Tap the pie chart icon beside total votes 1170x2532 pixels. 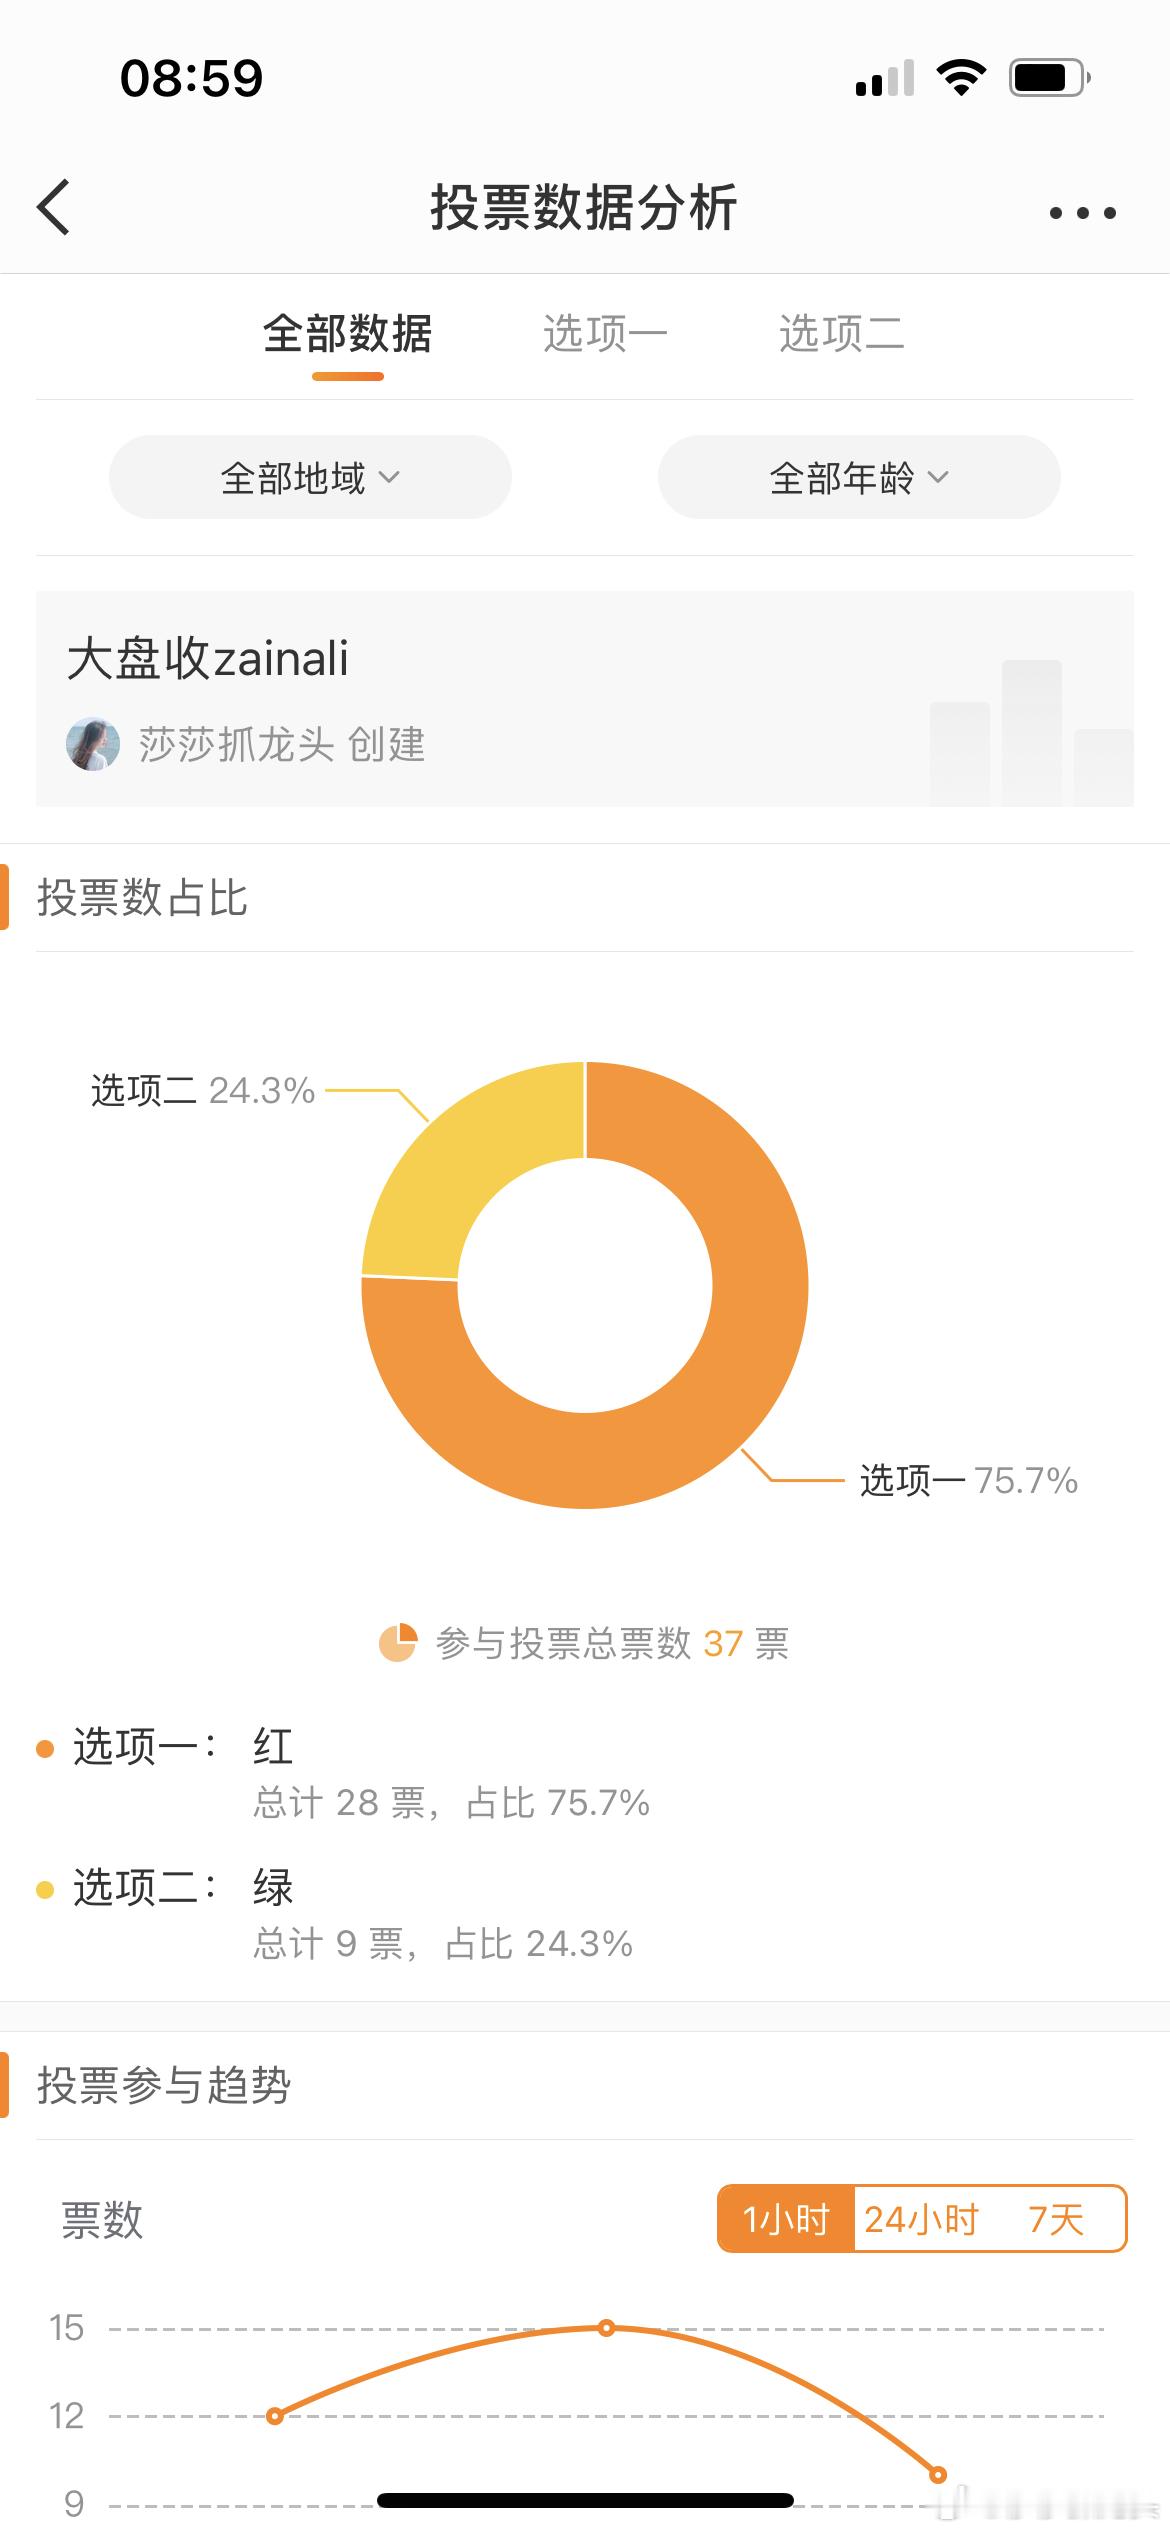pyautogui.click(x=397, y=1643)
